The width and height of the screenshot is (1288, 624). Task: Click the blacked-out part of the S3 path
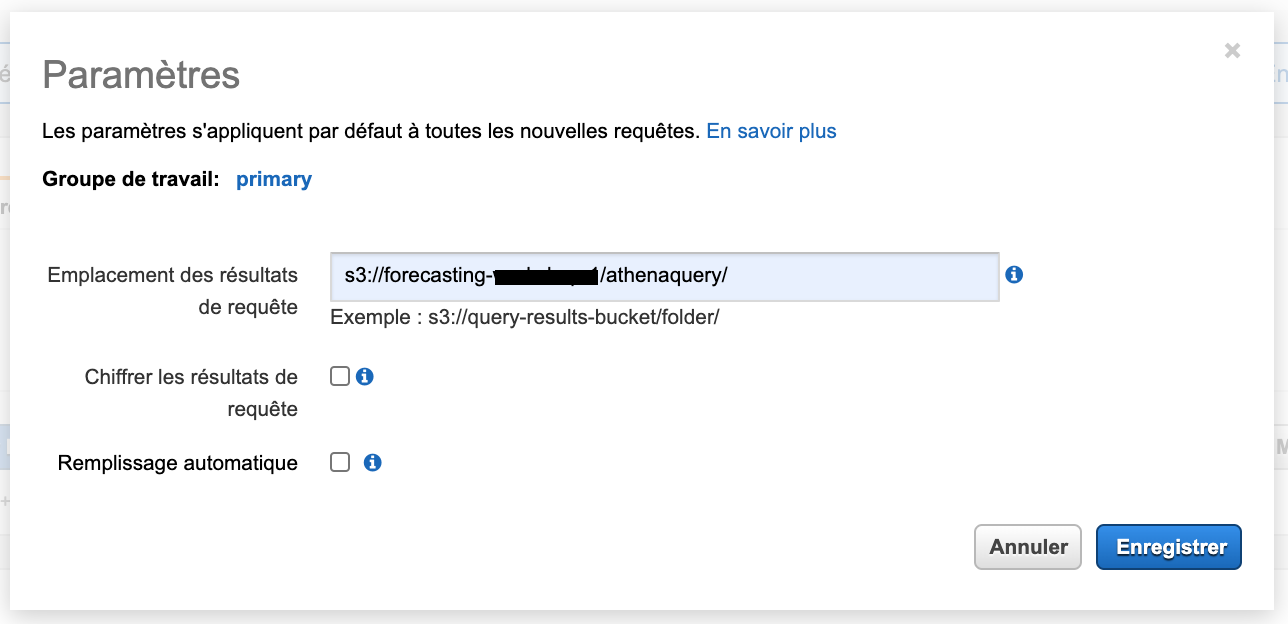point(546,276)
